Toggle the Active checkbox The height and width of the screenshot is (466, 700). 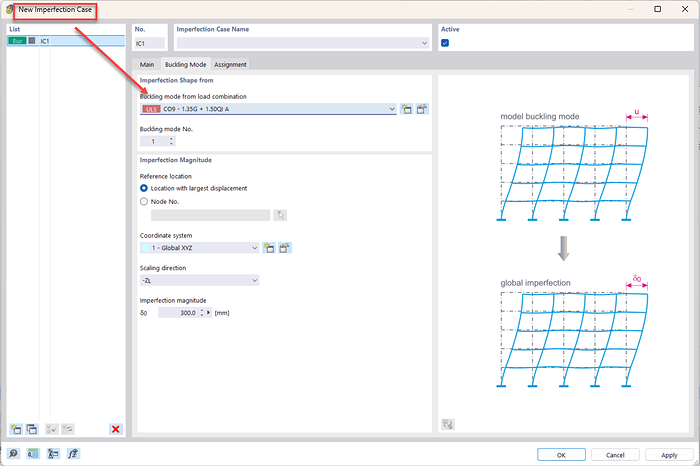[445, 43]
